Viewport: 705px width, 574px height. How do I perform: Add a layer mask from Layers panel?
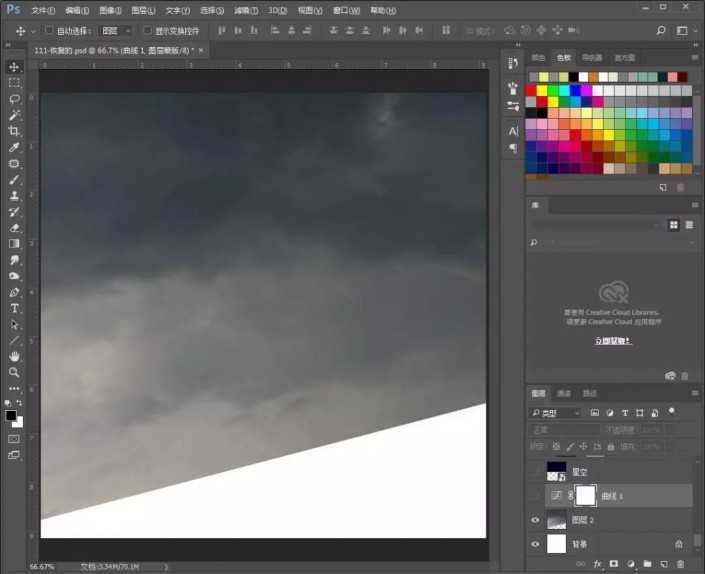(x=613, y=563)
